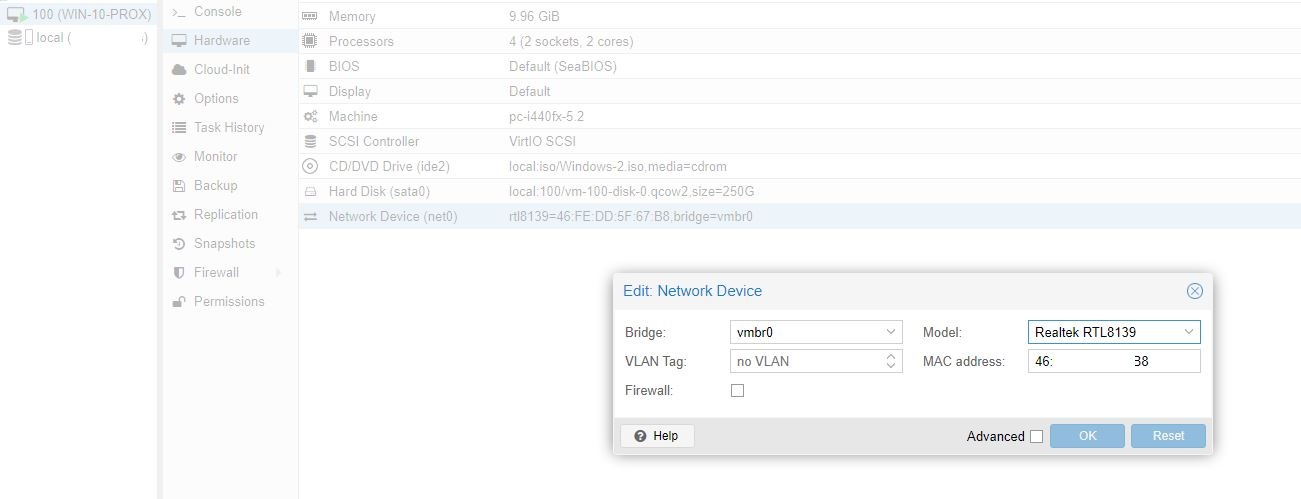Click the Cloud-Init cloud icon
This screenshot has width=1301, height=499.
179,70
